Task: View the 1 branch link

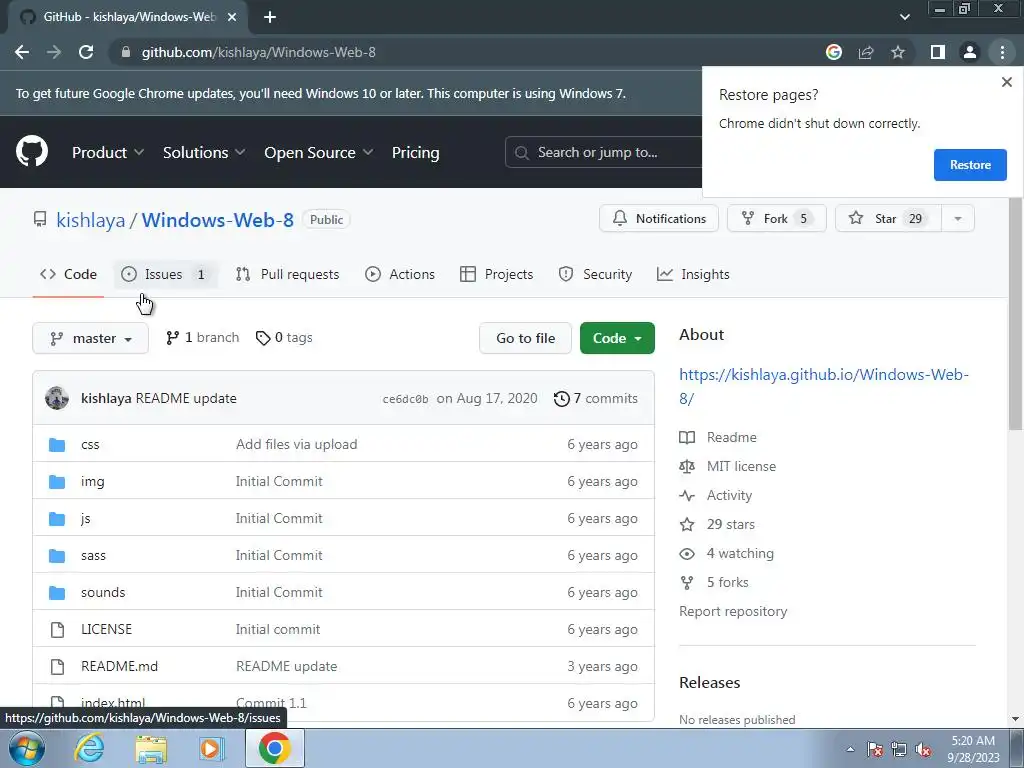Action: pos(202,338)
